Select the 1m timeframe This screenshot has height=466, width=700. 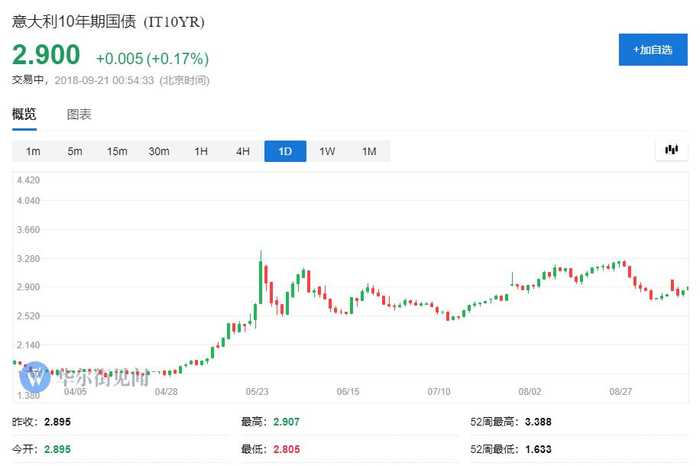pos(33,151)
